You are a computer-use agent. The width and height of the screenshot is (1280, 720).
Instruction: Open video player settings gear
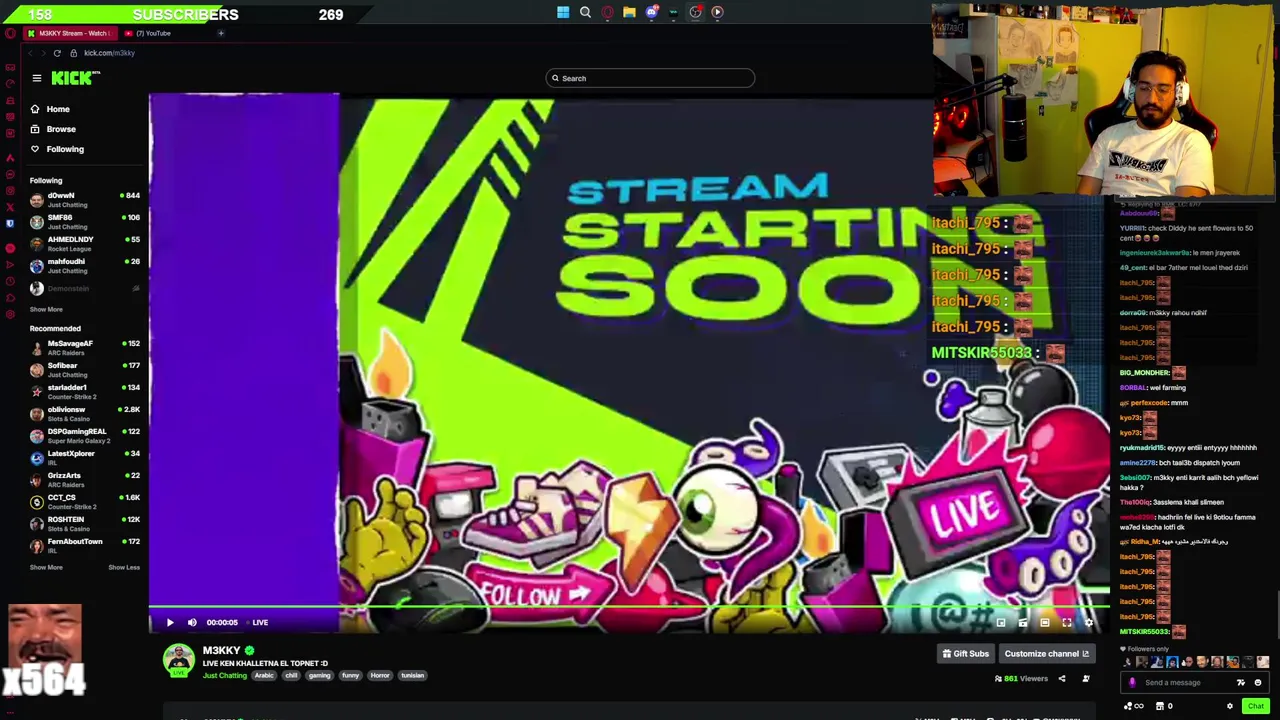(1089, 622)
